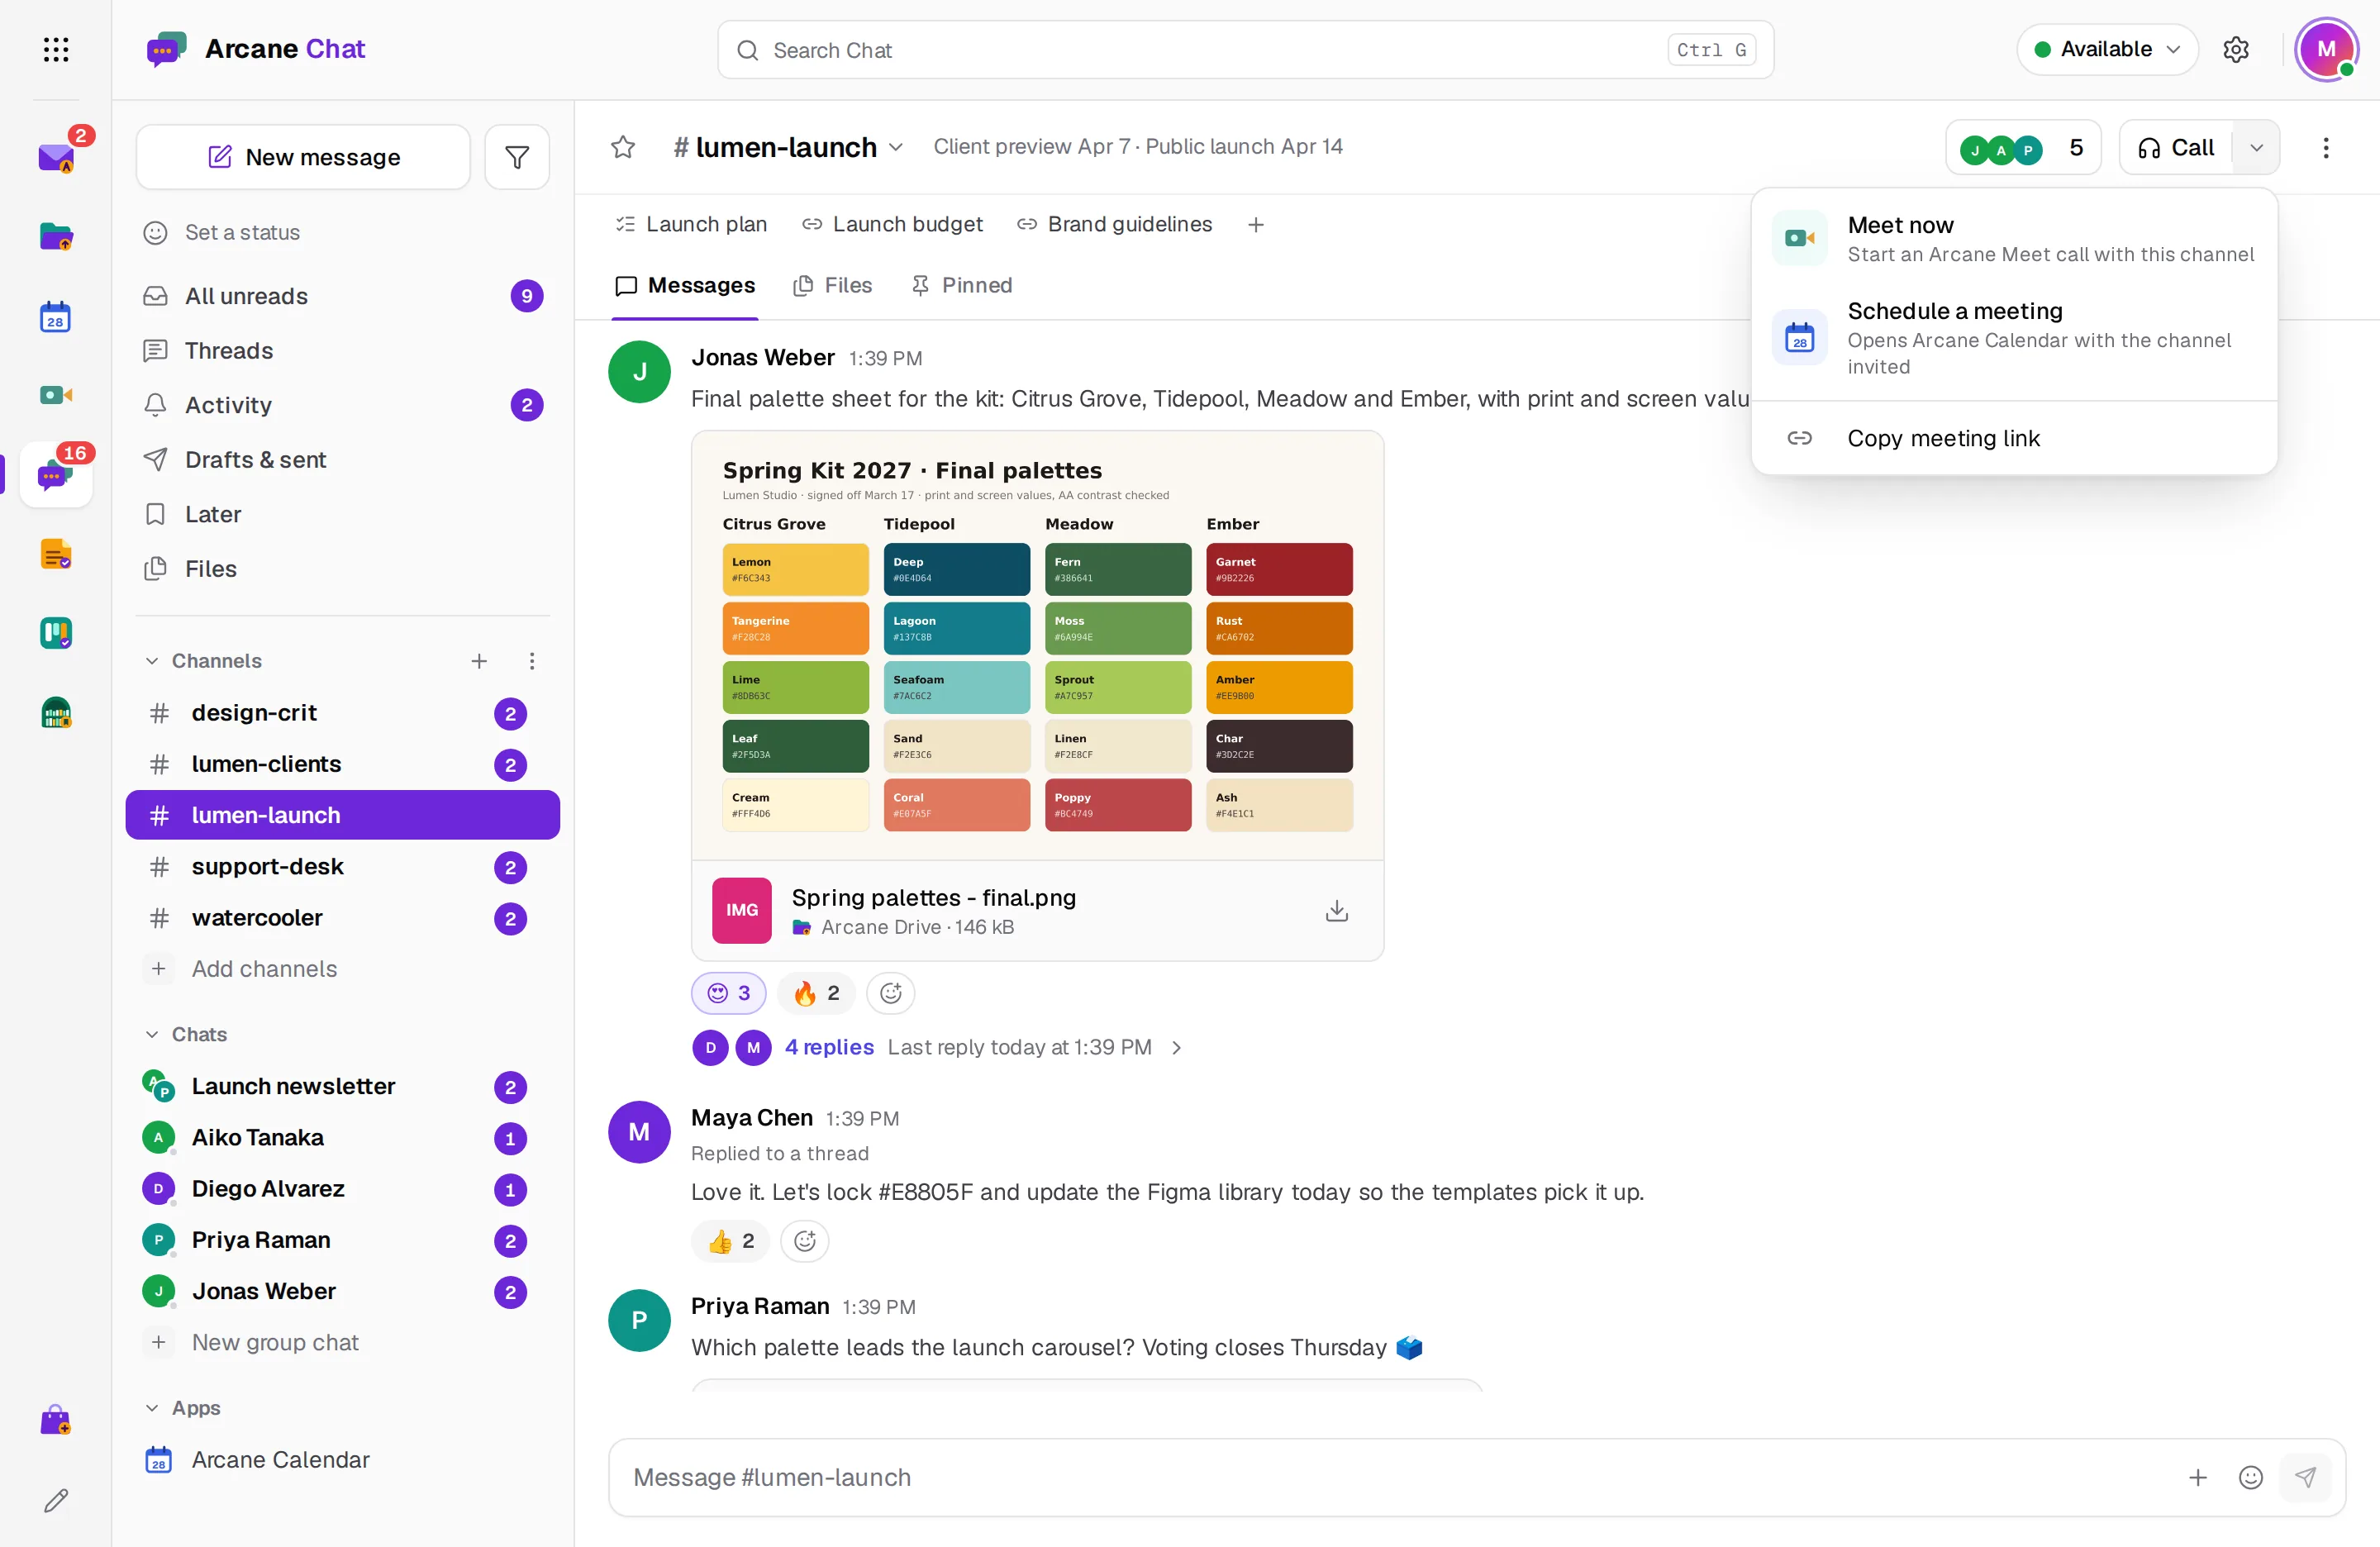Open the boards app in left rail
The image size is (2380, 1547).
(x=56, y=633)
